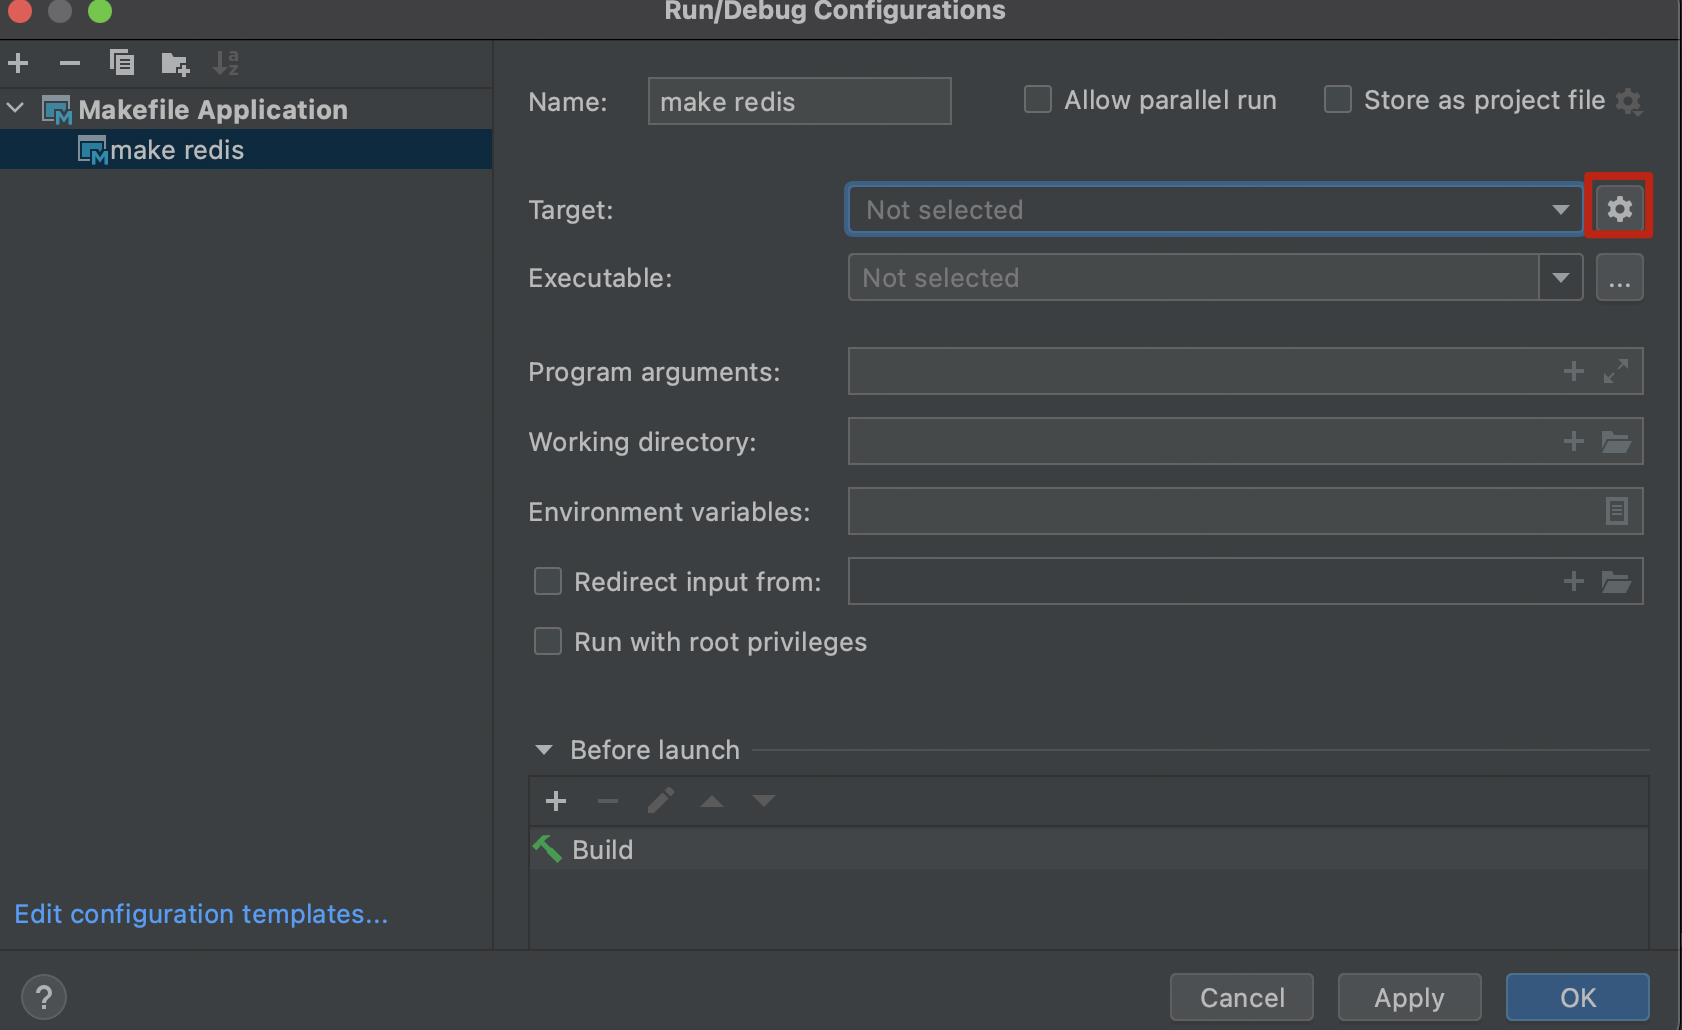Add a Before launch task
This screenshot has width=1682, height=1030.
556,801
